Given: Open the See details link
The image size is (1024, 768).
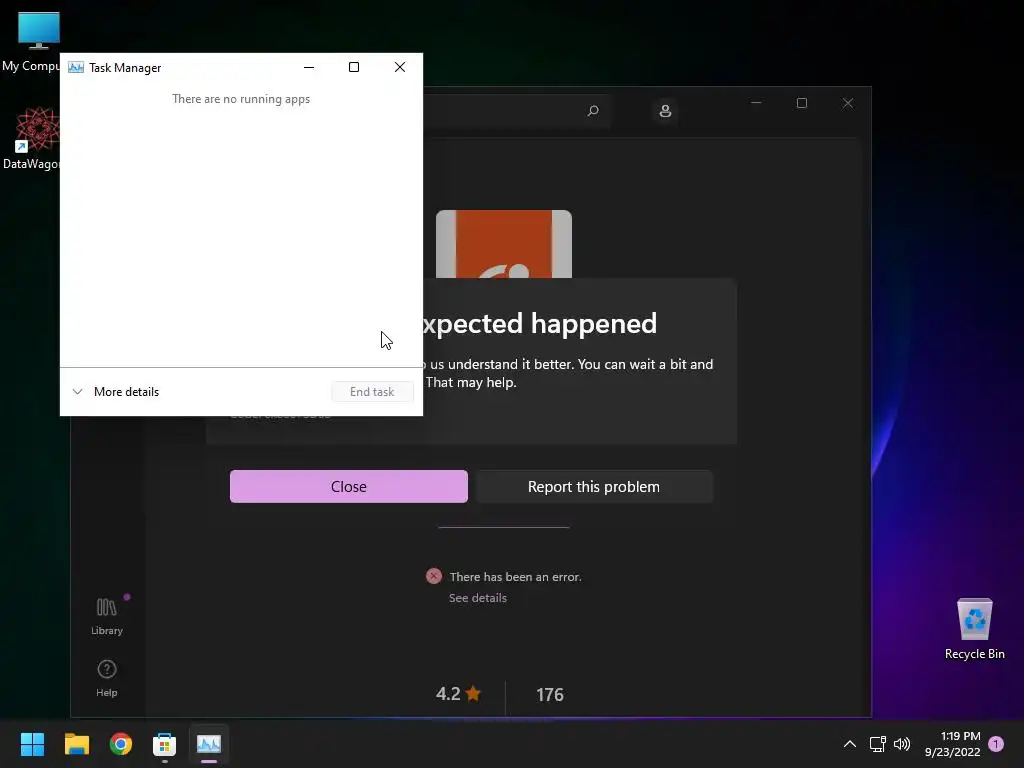Looking at the screenshot, I should coord(477,598).
